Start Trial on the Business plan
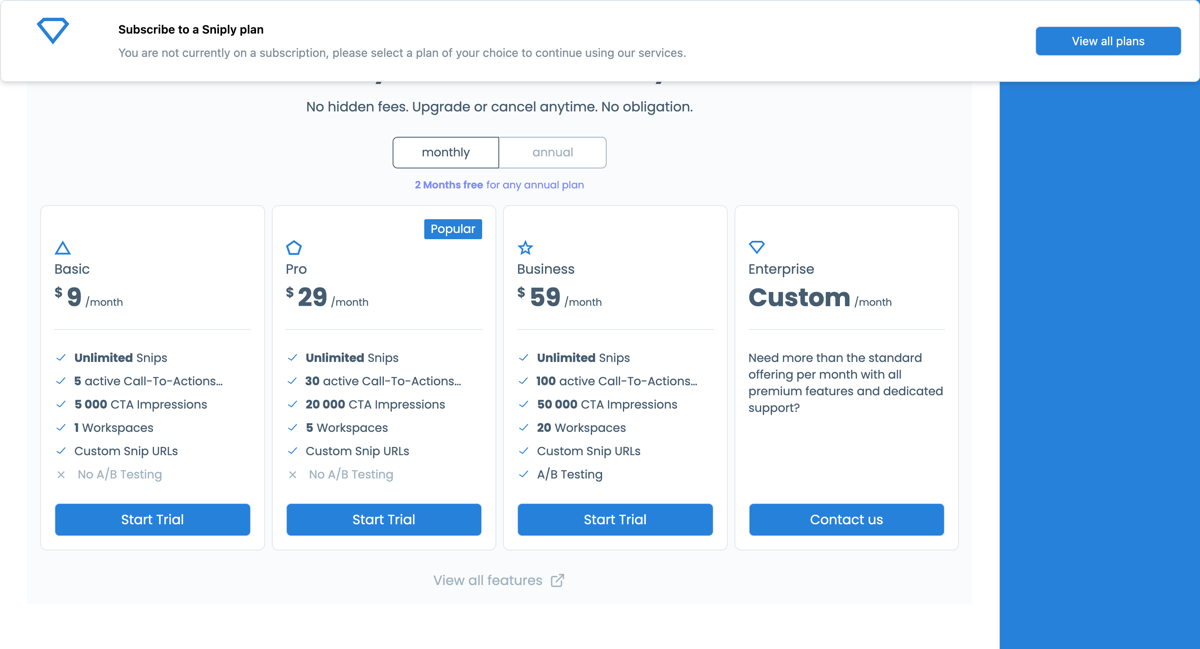1200x649 pixels. (614, 519)
